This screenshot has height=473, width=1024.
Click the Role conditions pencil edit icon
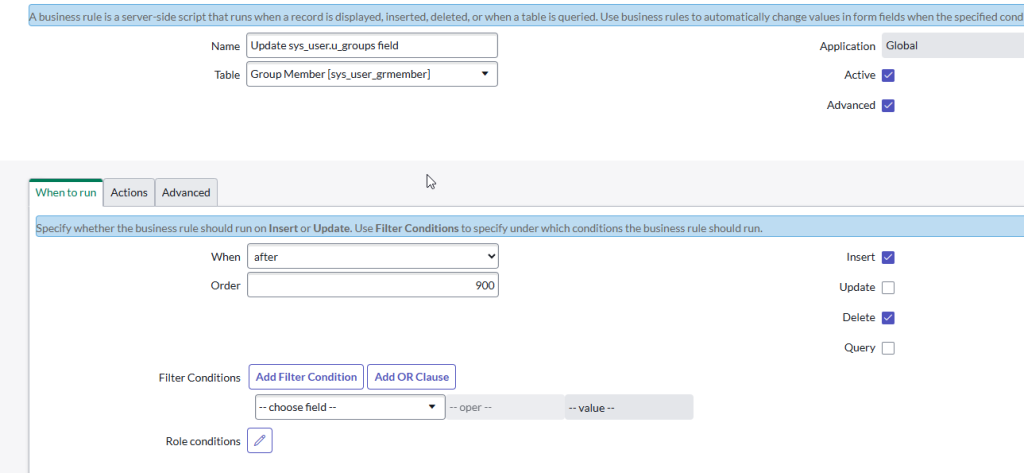(x=259, y=441)
